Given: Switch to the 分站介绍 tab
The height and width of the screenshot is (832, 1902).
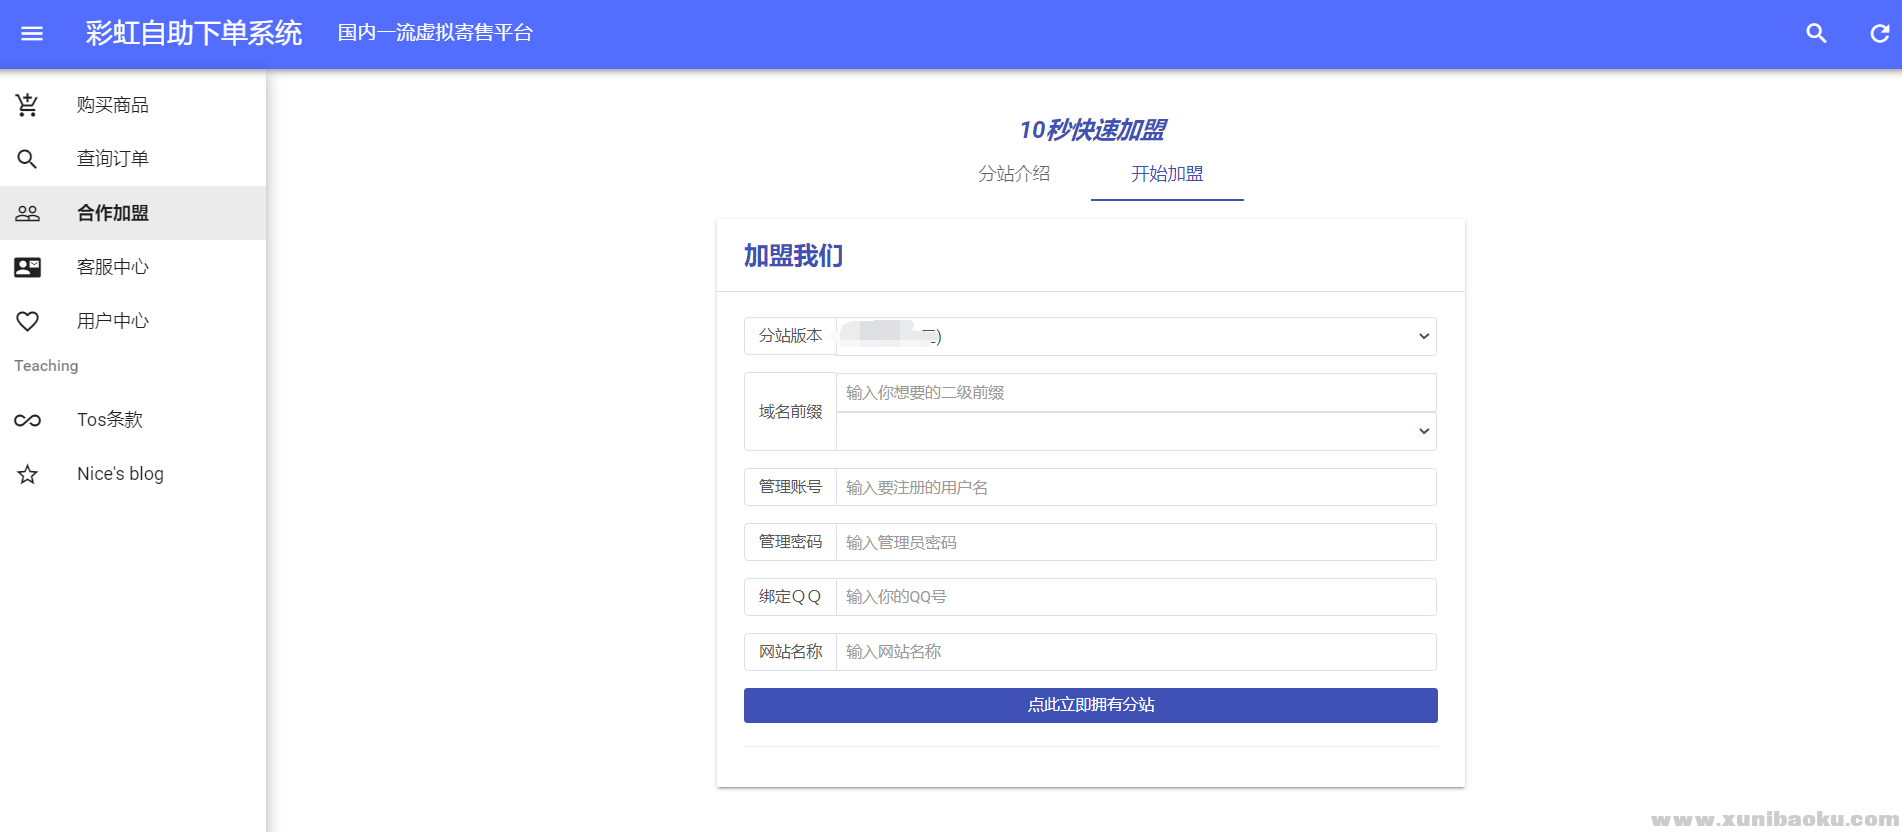Looking at the screenshot, I should 1014,174.
